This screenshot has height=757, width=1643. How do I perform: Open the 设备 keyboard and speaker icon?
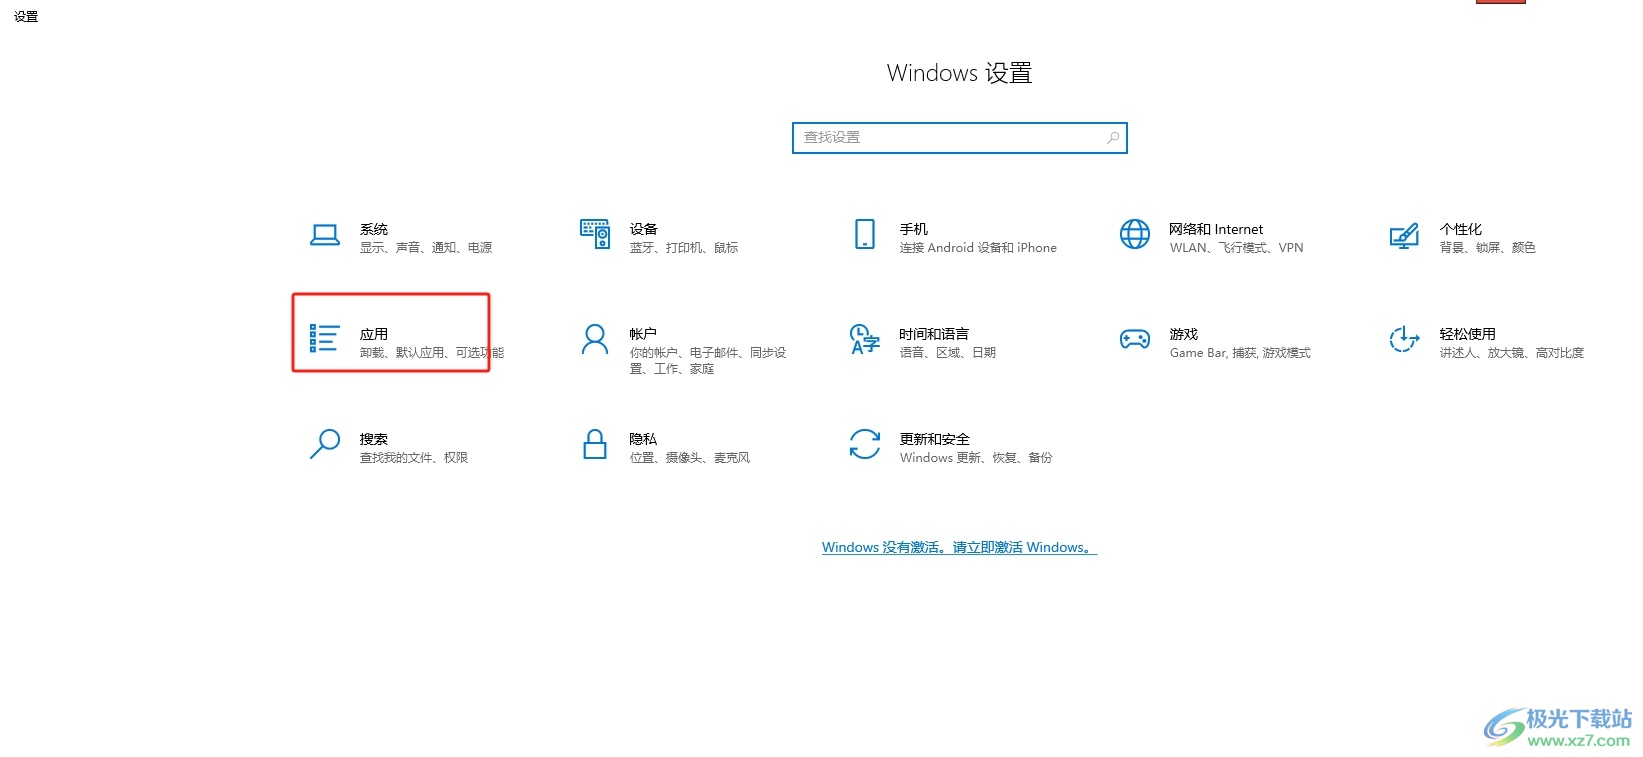point(595,234)
